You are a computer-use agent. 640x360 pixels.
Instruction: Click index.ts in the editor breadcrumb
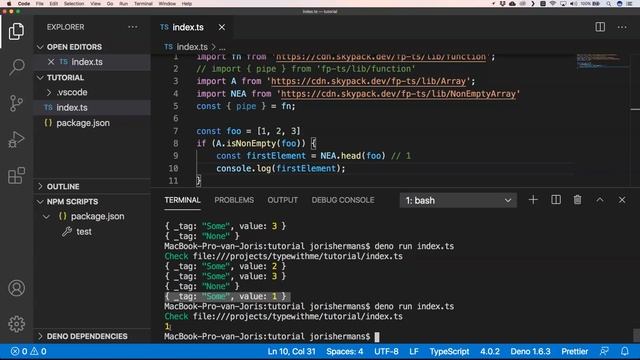[x=192, y=47]
